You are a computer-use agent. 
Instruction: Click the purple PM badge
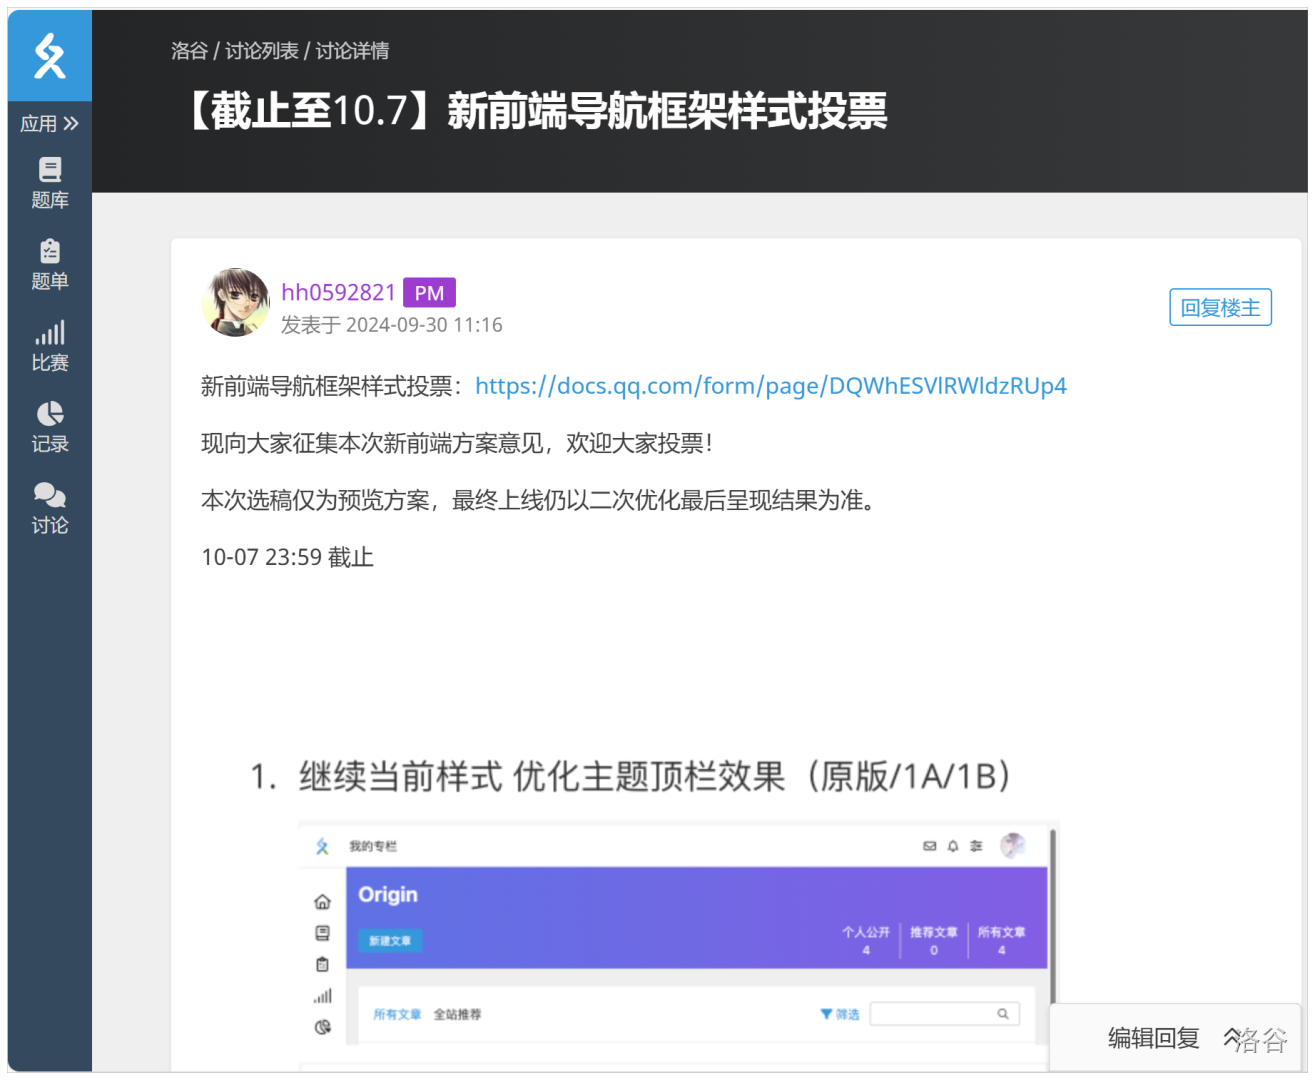[x=429, y=293]
